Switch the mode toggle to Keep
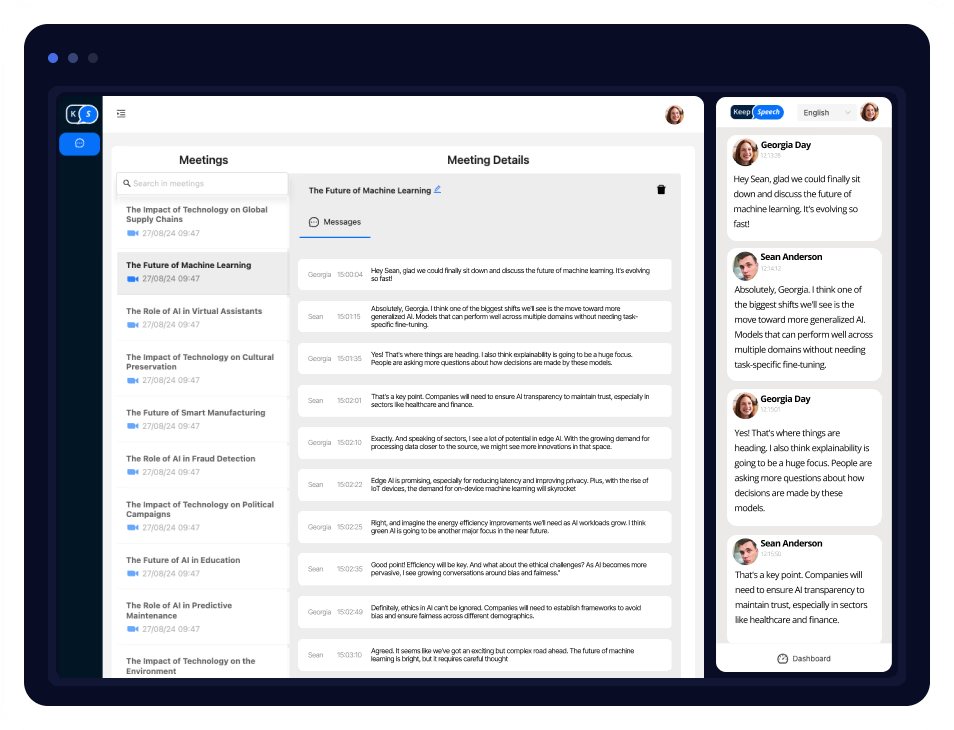The height and width of the screenshot is (730, 954). 742,112
